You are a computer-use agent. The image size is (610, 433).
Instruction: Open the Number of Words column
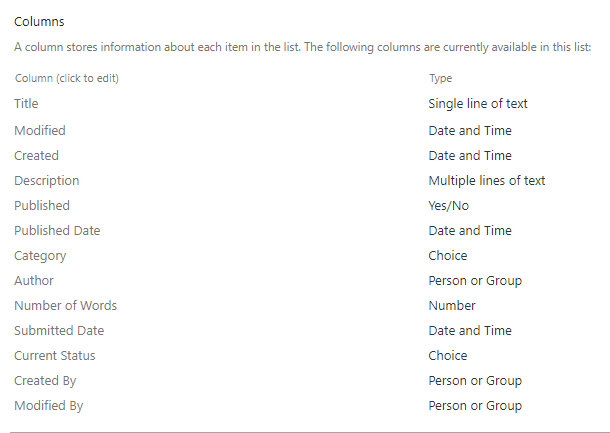point(65,306)
